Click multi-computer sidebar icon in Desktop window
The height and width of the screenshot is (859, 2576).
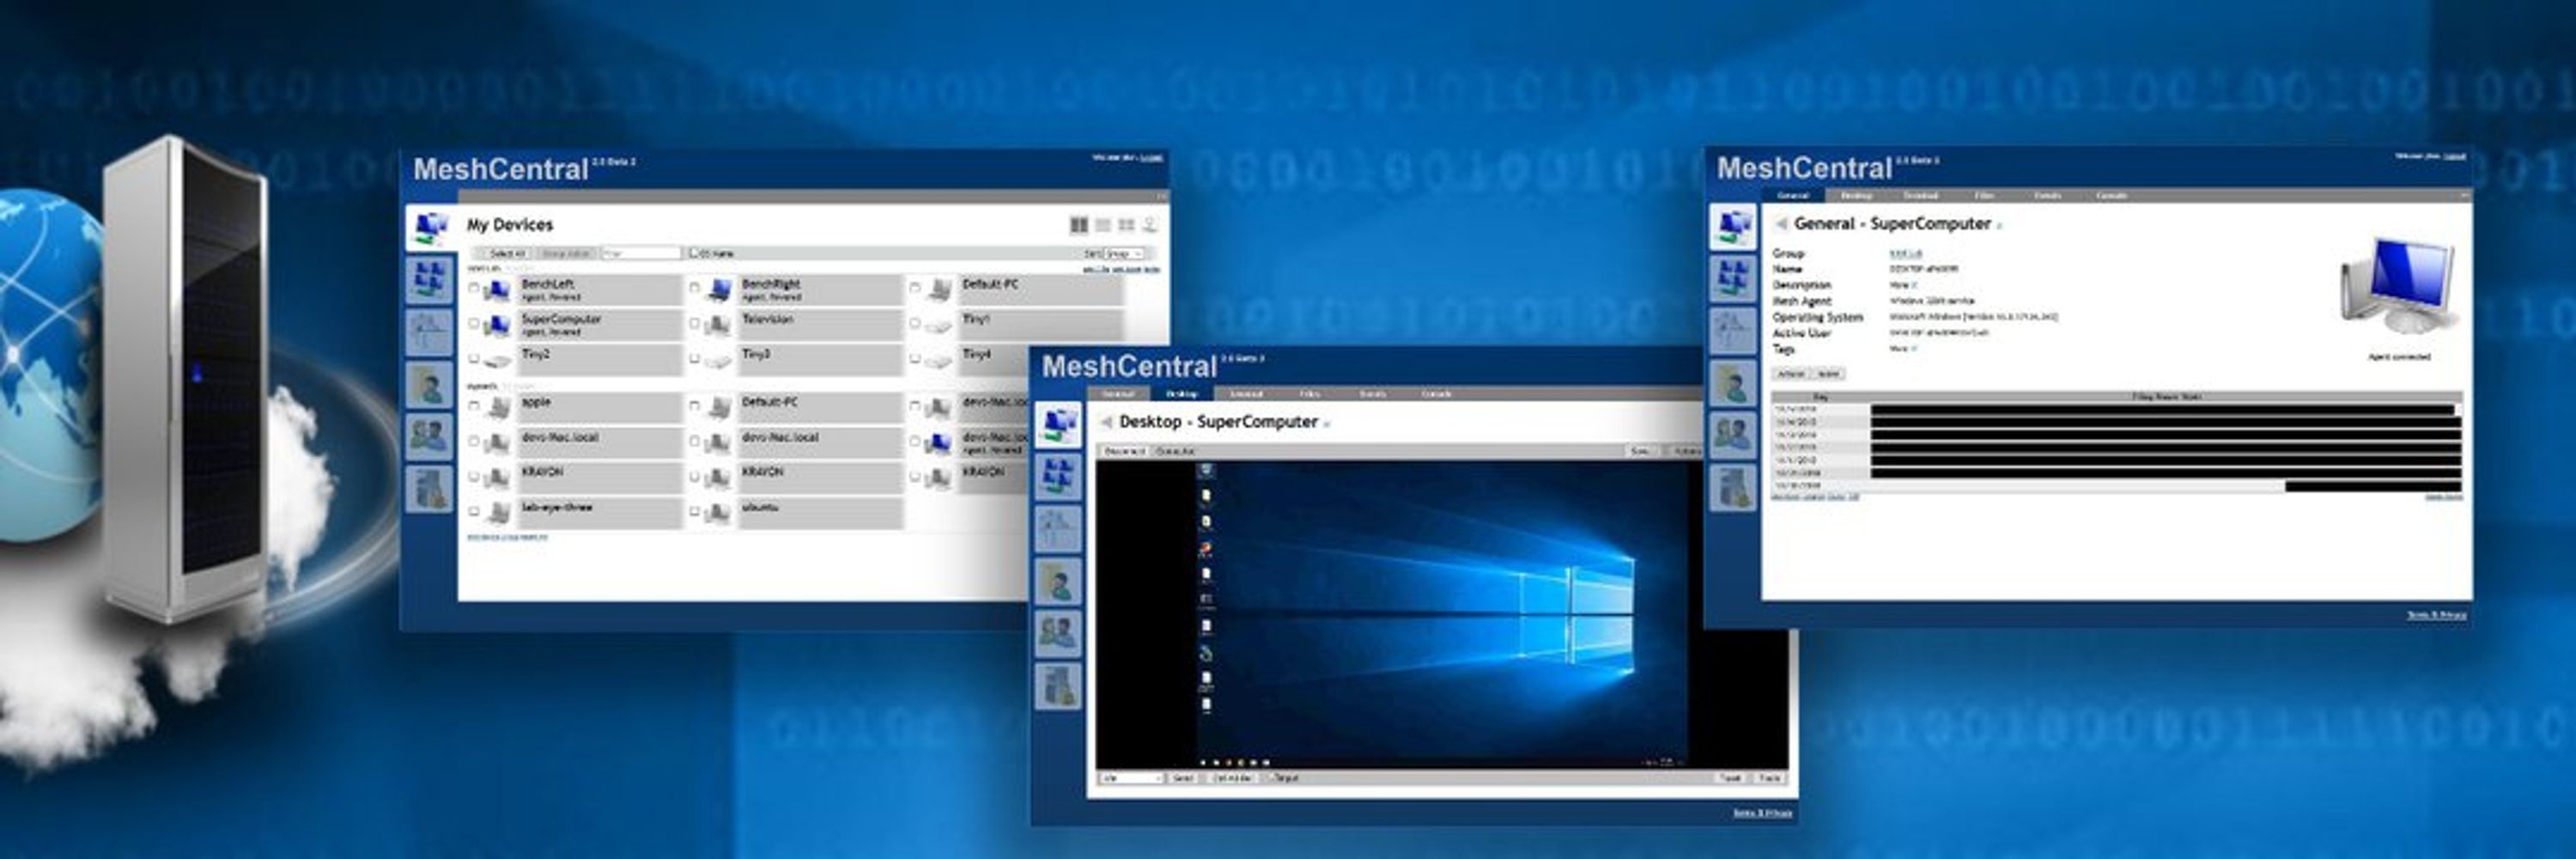click(x=1057, y=477)
